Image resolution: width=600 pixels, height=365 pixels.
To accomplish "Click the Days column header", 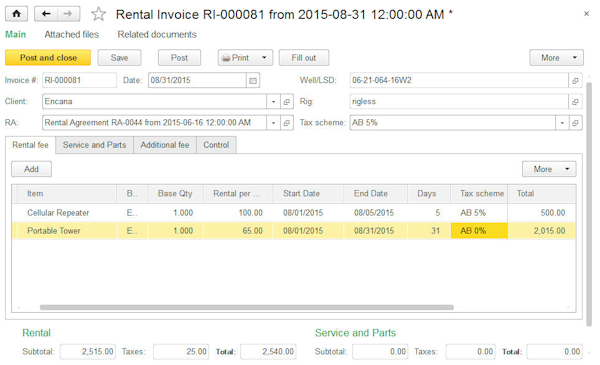I will pos(429,194).
